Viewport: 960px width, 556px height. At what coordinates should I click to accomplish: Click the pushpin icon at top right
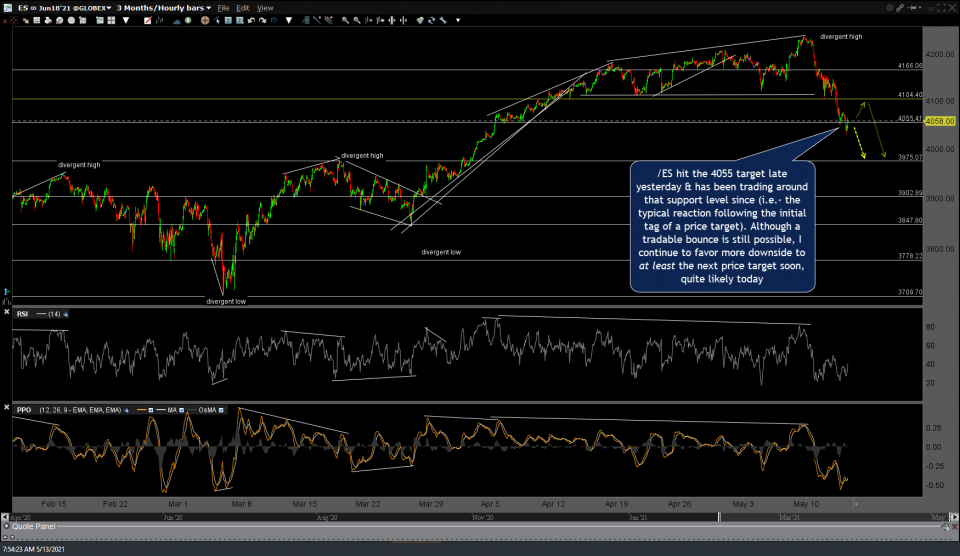click(x=912, y=8)
